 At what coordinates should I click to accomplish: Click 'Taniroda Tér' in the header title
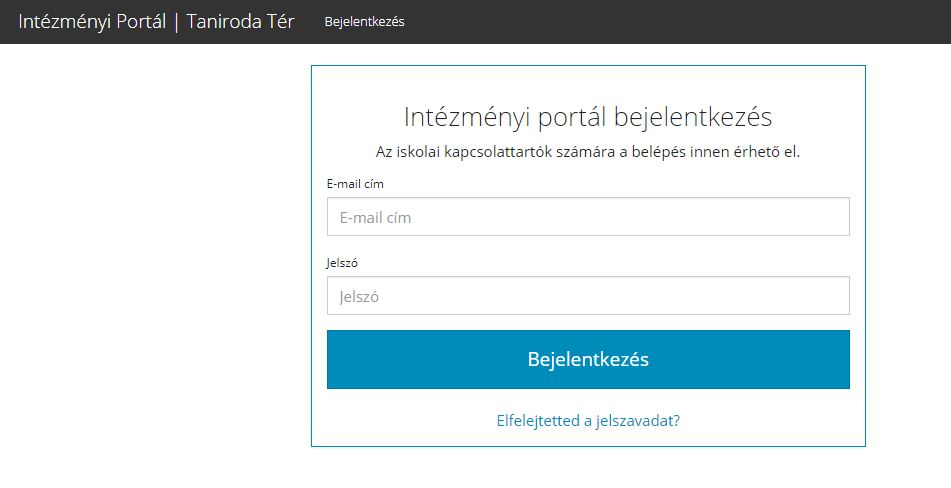click(241, 22)
